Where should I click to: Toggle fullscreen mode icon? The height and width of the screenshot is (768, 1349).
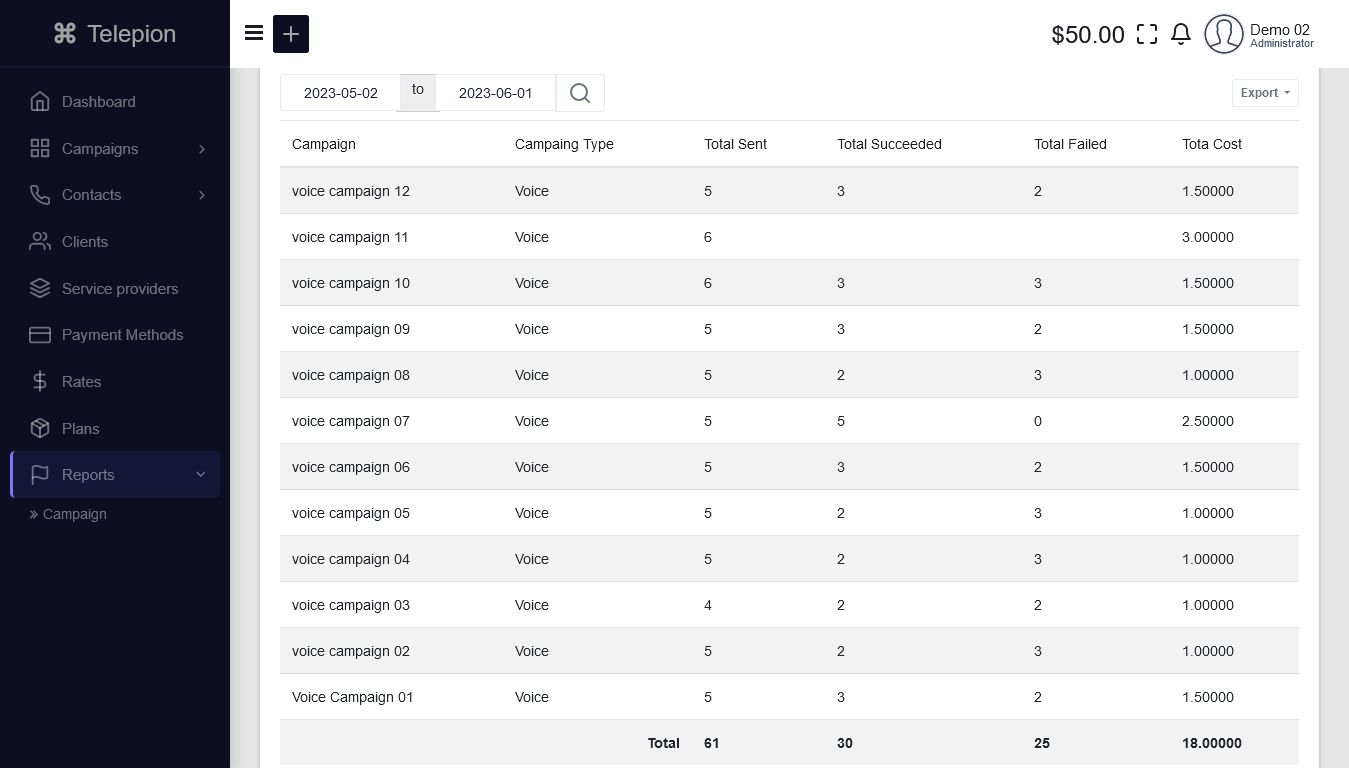click(1147, 34)
